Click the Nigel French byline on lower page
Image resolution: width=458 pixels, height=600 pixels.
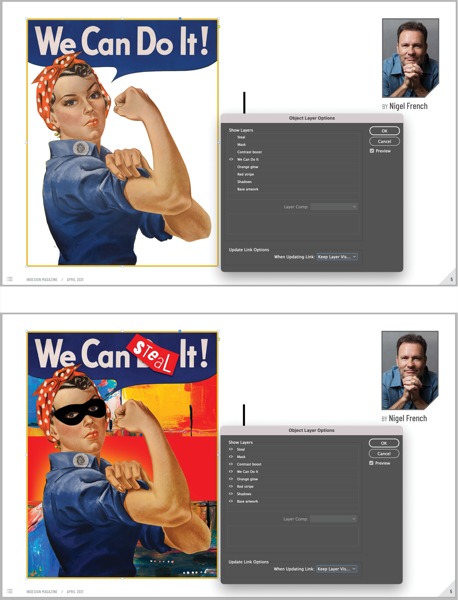404,419
